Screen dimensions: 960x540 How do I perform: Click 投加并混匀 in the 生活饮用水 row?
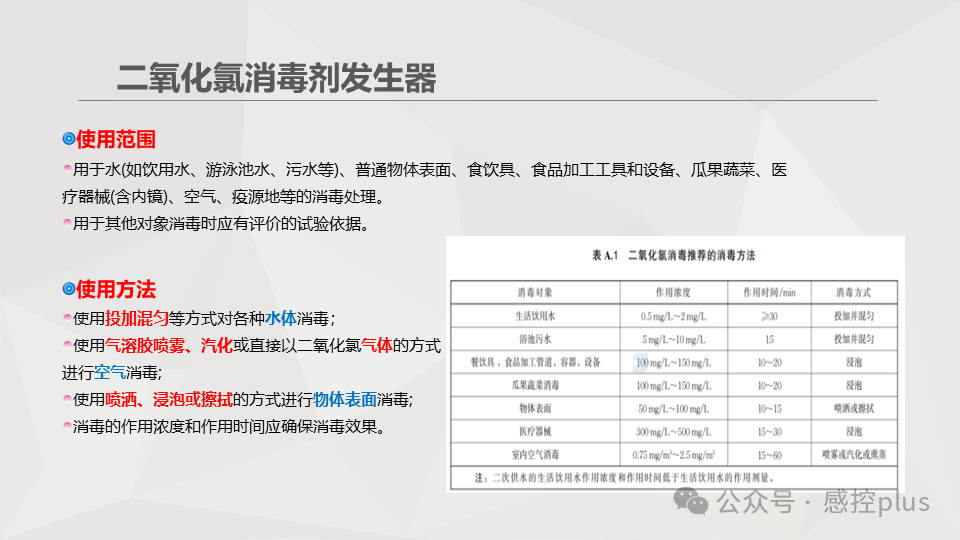(x=854, y=316)
